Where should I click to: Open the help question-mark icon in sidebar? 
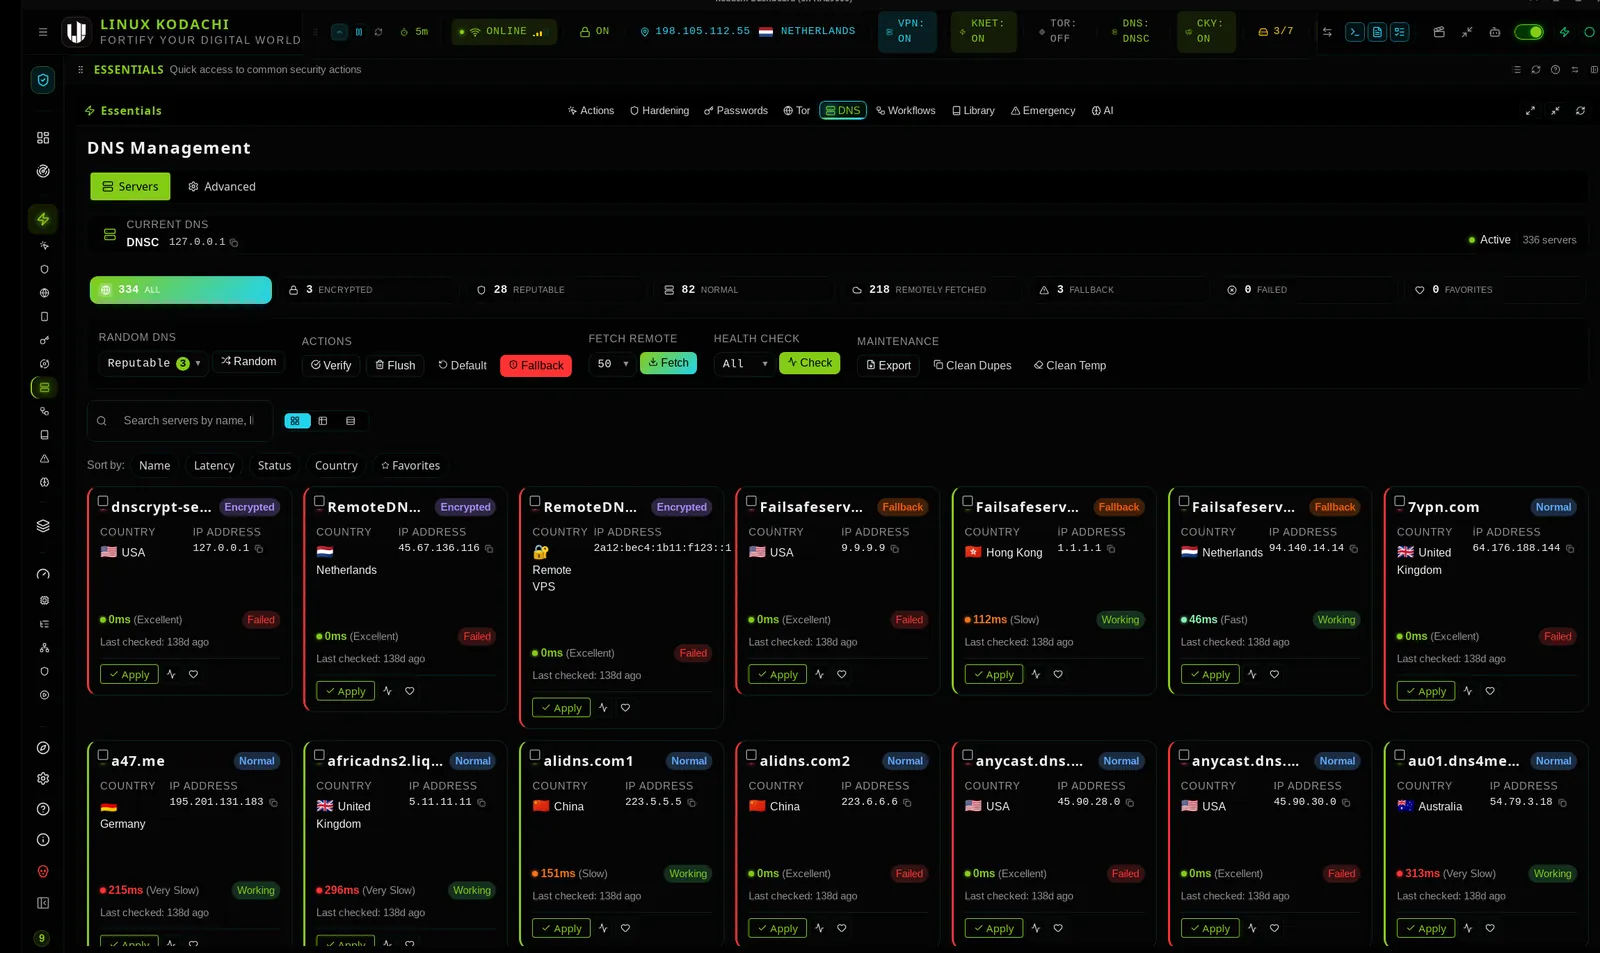pos(43,809)
